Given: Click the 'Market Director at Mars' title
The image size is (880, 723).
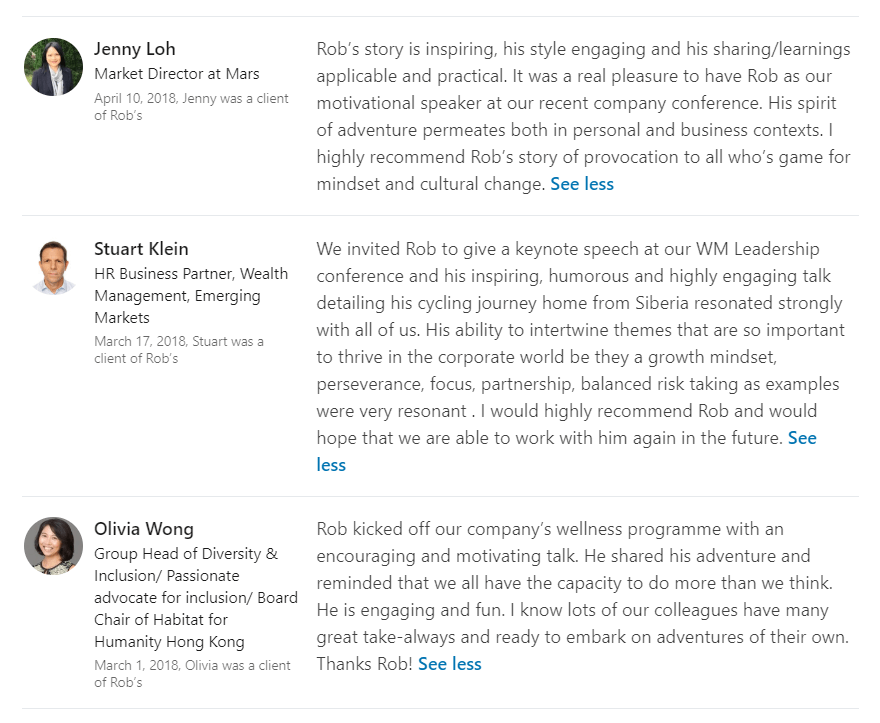Looking at the screenshot, I should (x=176, y=74).
